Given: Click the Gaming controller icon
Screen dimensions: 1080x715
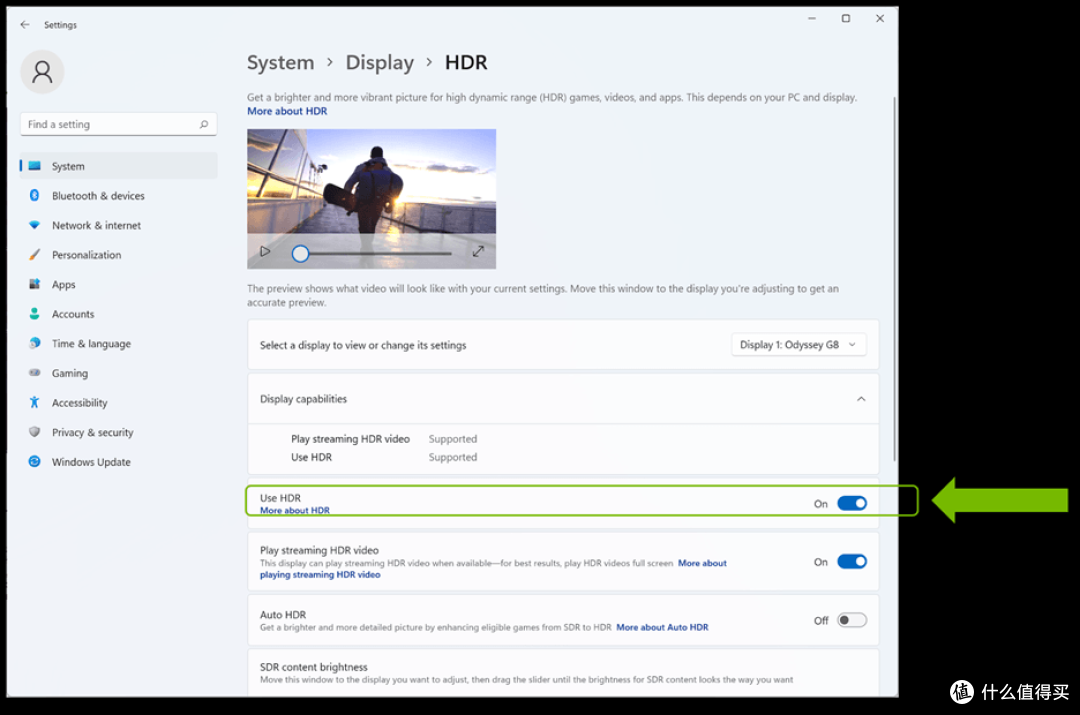Looking at the screenshot, I should click(34, 373).
